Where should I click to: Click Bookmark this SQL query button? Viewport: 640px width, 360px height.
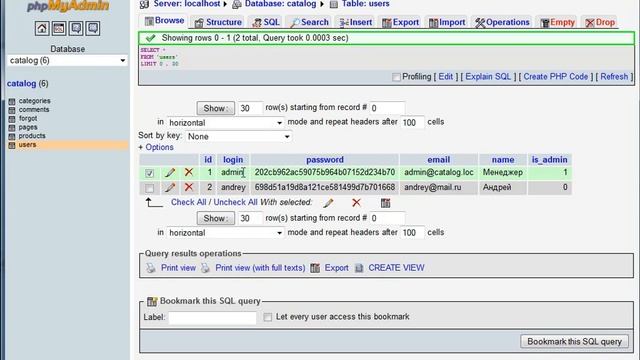pos(574,342)
